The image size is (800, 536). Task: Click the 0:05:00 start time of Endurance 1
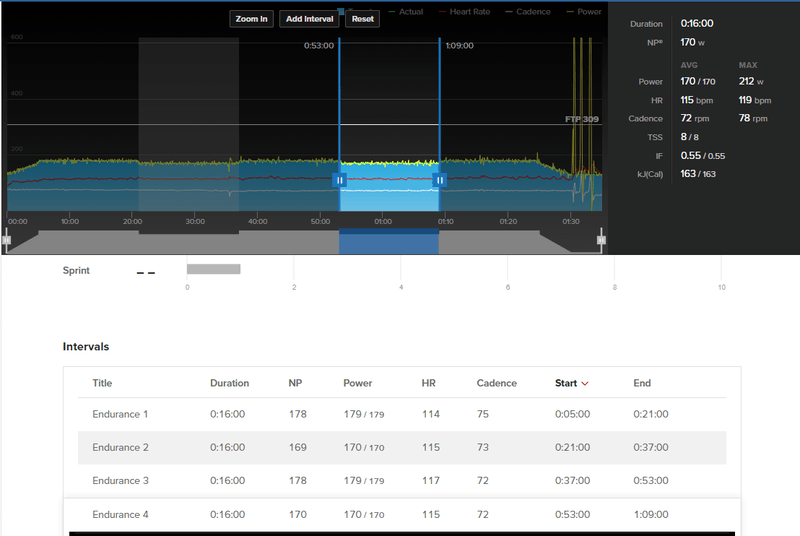572,414
